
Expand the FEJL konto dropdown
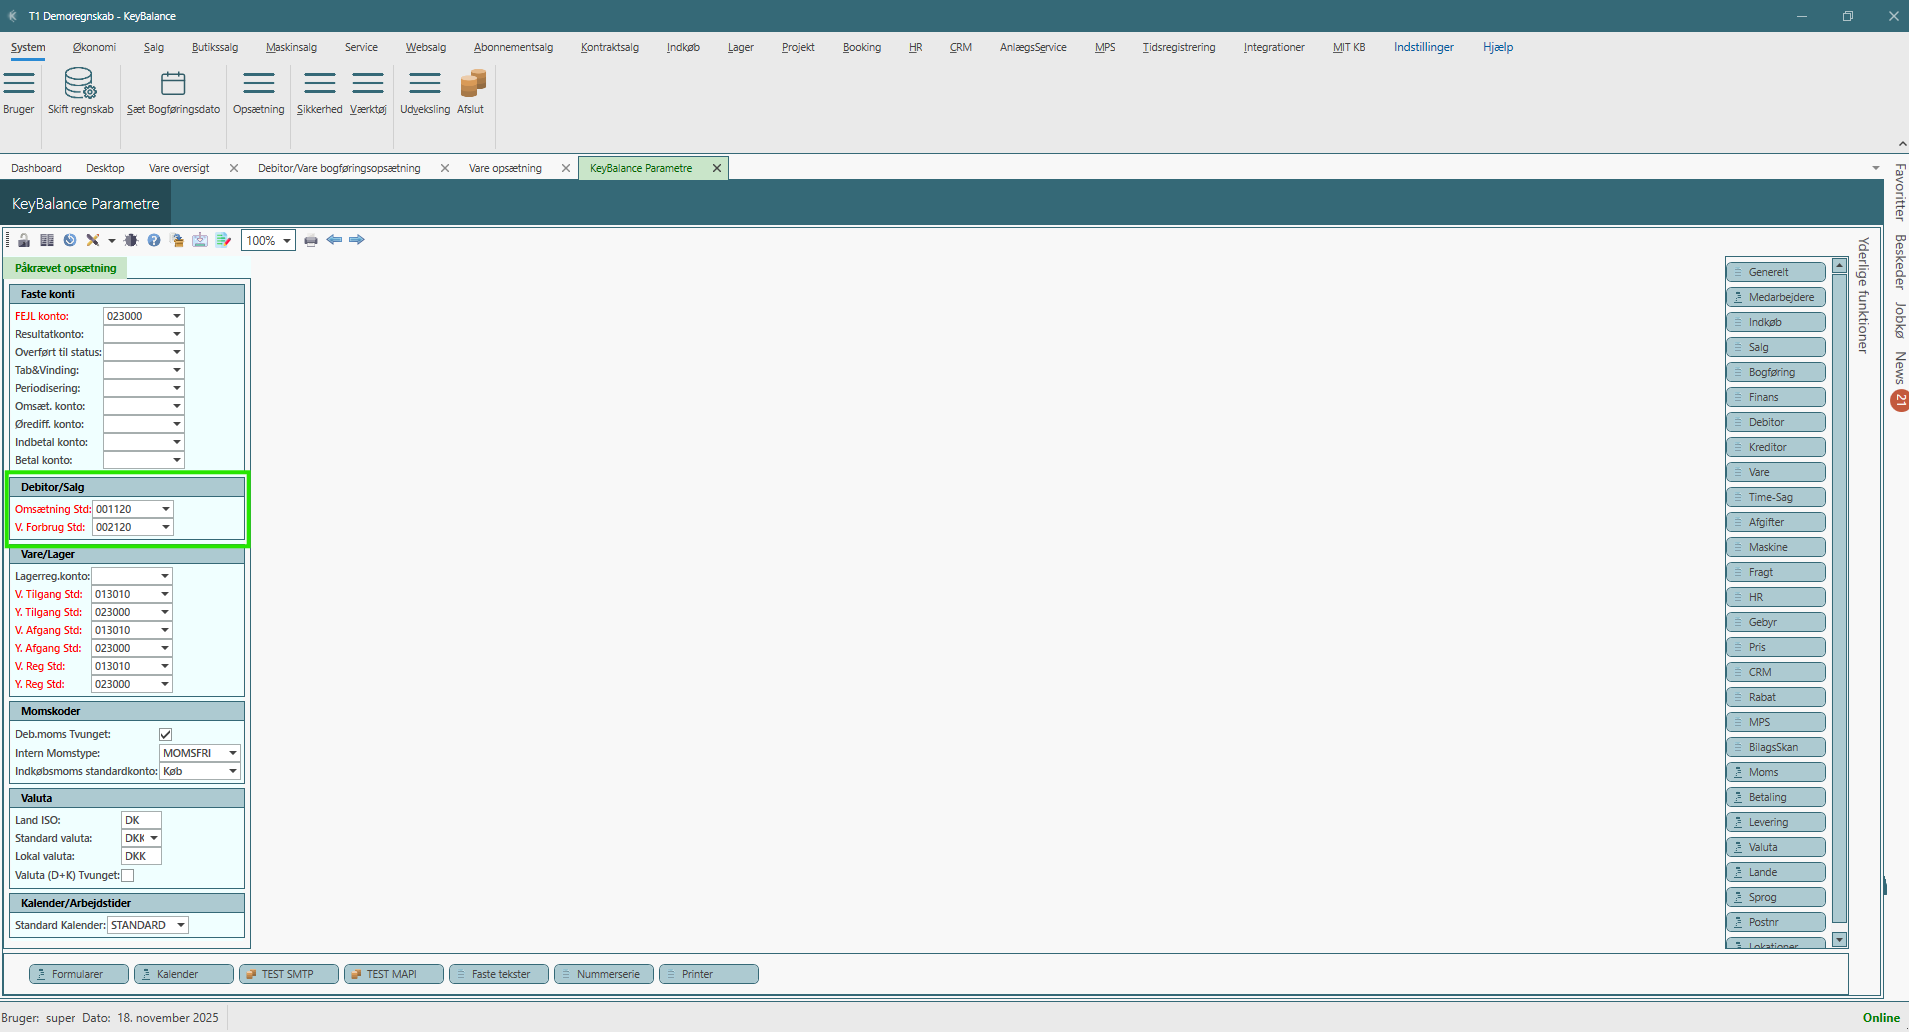pyautogui.click(x=177, y=316)
